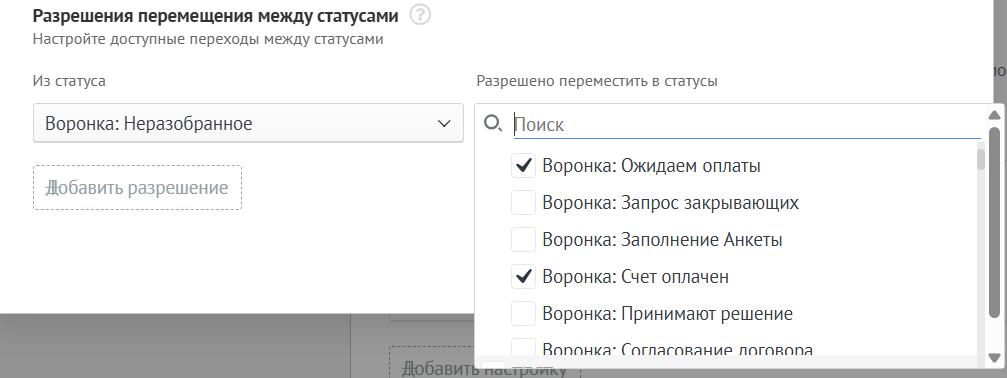Check Воронка: Запрос закрывающих checkbox
The height and width of the screenshot is (378, 1007).
point(523,203)
